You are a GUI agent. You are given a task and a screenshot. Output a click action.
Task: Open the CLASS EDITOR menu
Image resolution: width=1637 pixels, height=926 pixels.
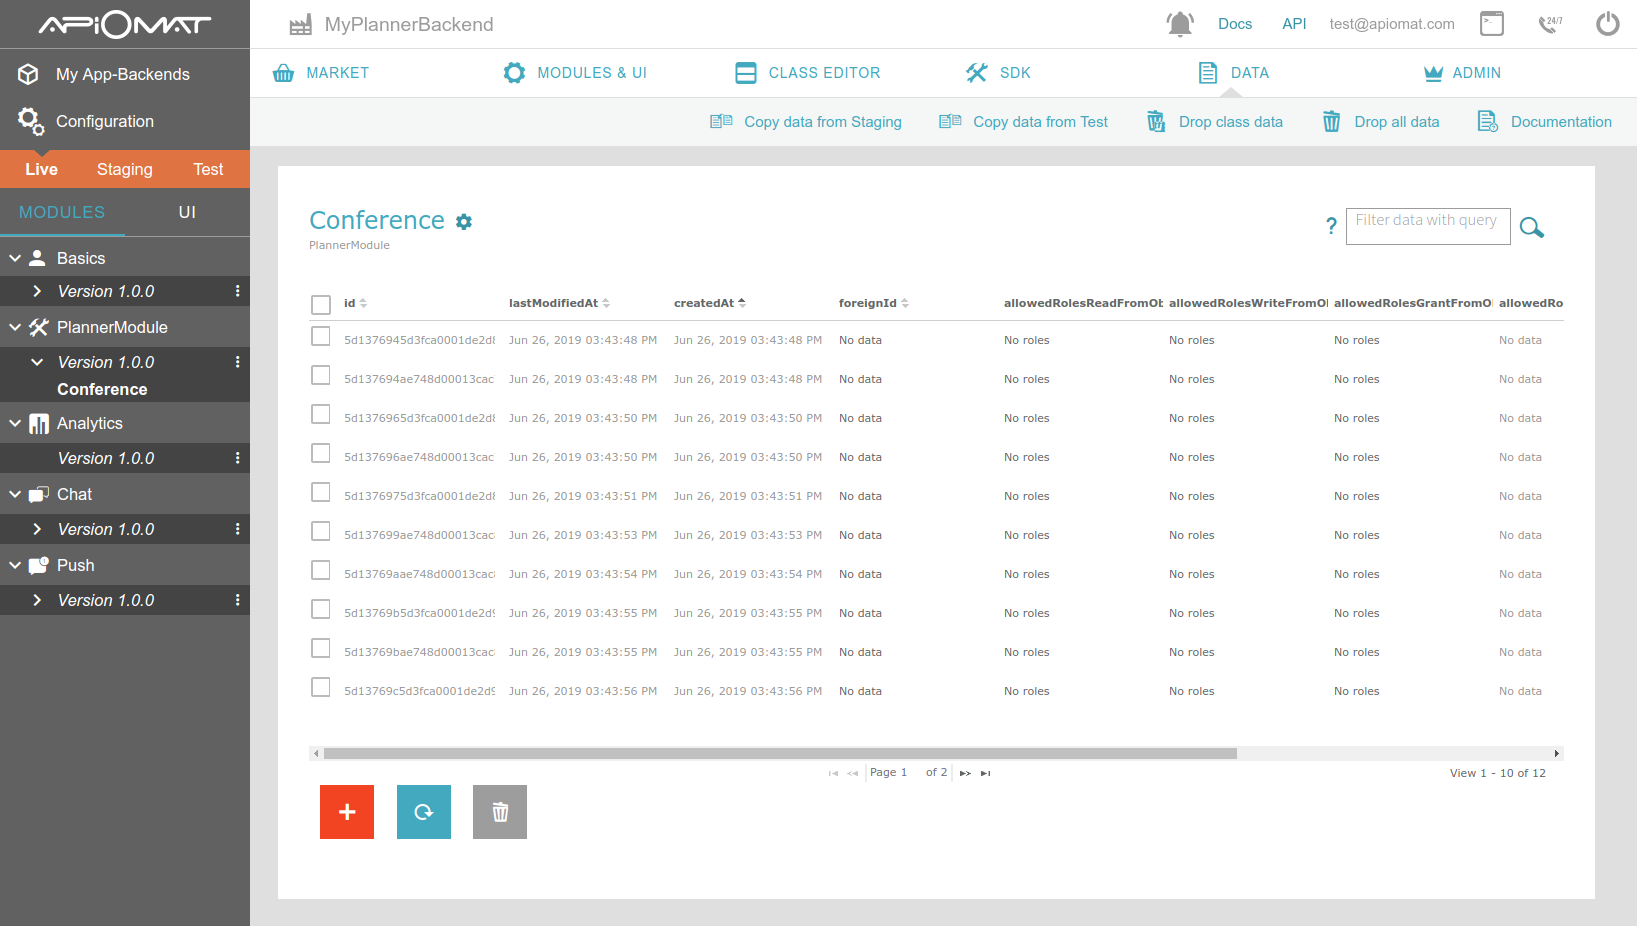coord(808,73)
